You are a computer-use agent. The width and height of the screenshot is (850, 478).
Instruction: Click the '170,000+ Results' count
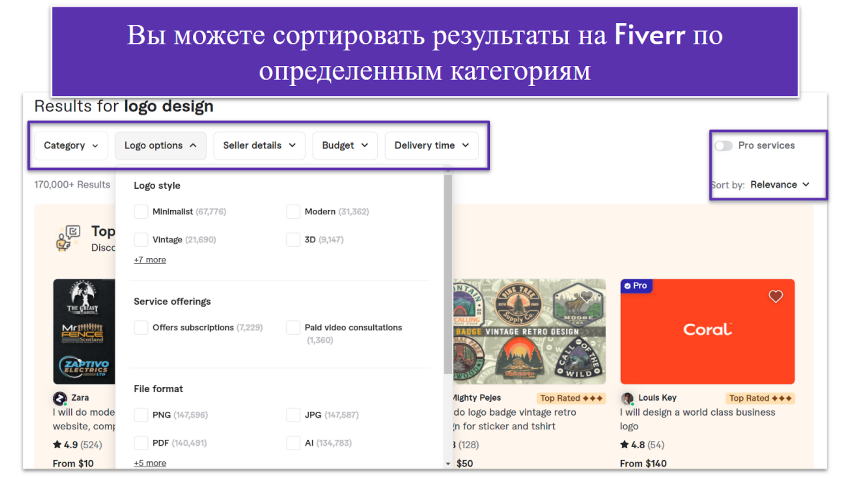pos(72,185)
